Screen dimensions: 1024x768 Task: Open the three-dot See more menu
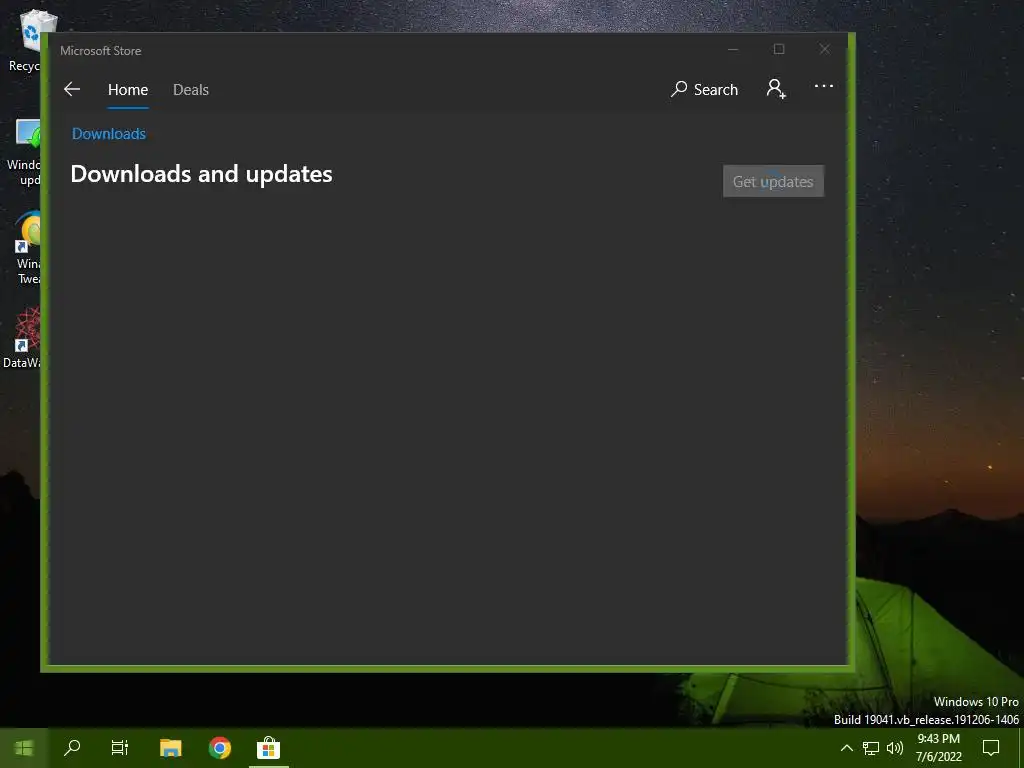(824, 86)
